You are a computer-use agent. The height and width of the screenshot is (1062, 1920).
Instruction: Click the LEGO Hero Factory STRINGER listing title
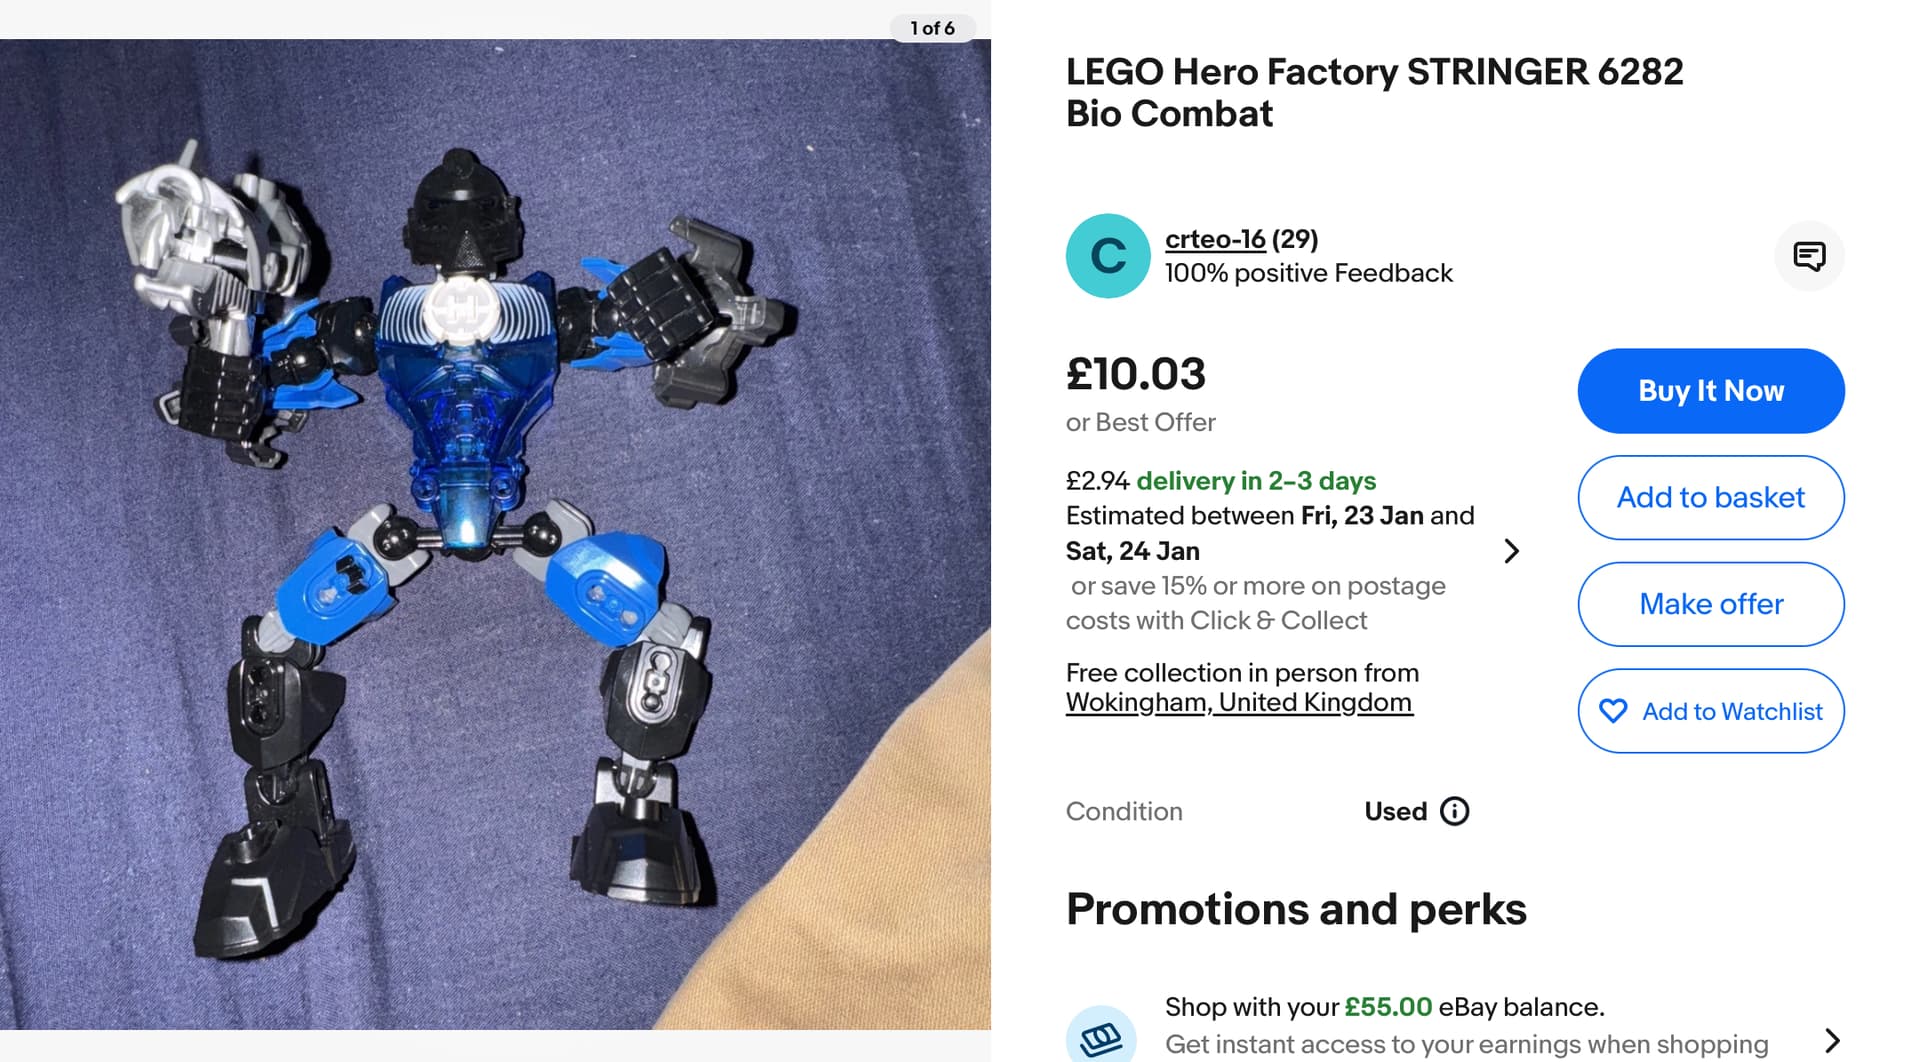pos(1374,92)
